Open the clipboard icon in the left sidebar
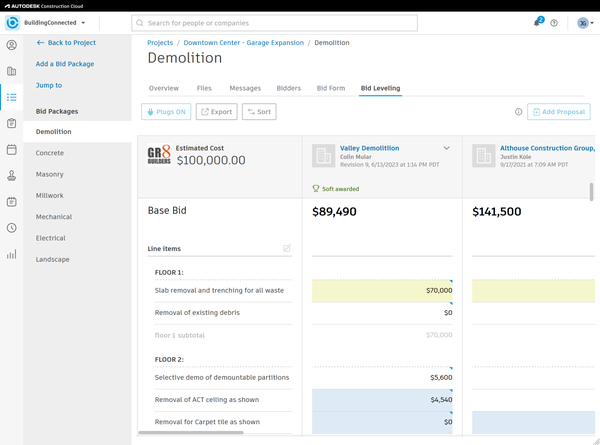Image resolution: width=600 pixels, height=445 pixels. point(11,123)
